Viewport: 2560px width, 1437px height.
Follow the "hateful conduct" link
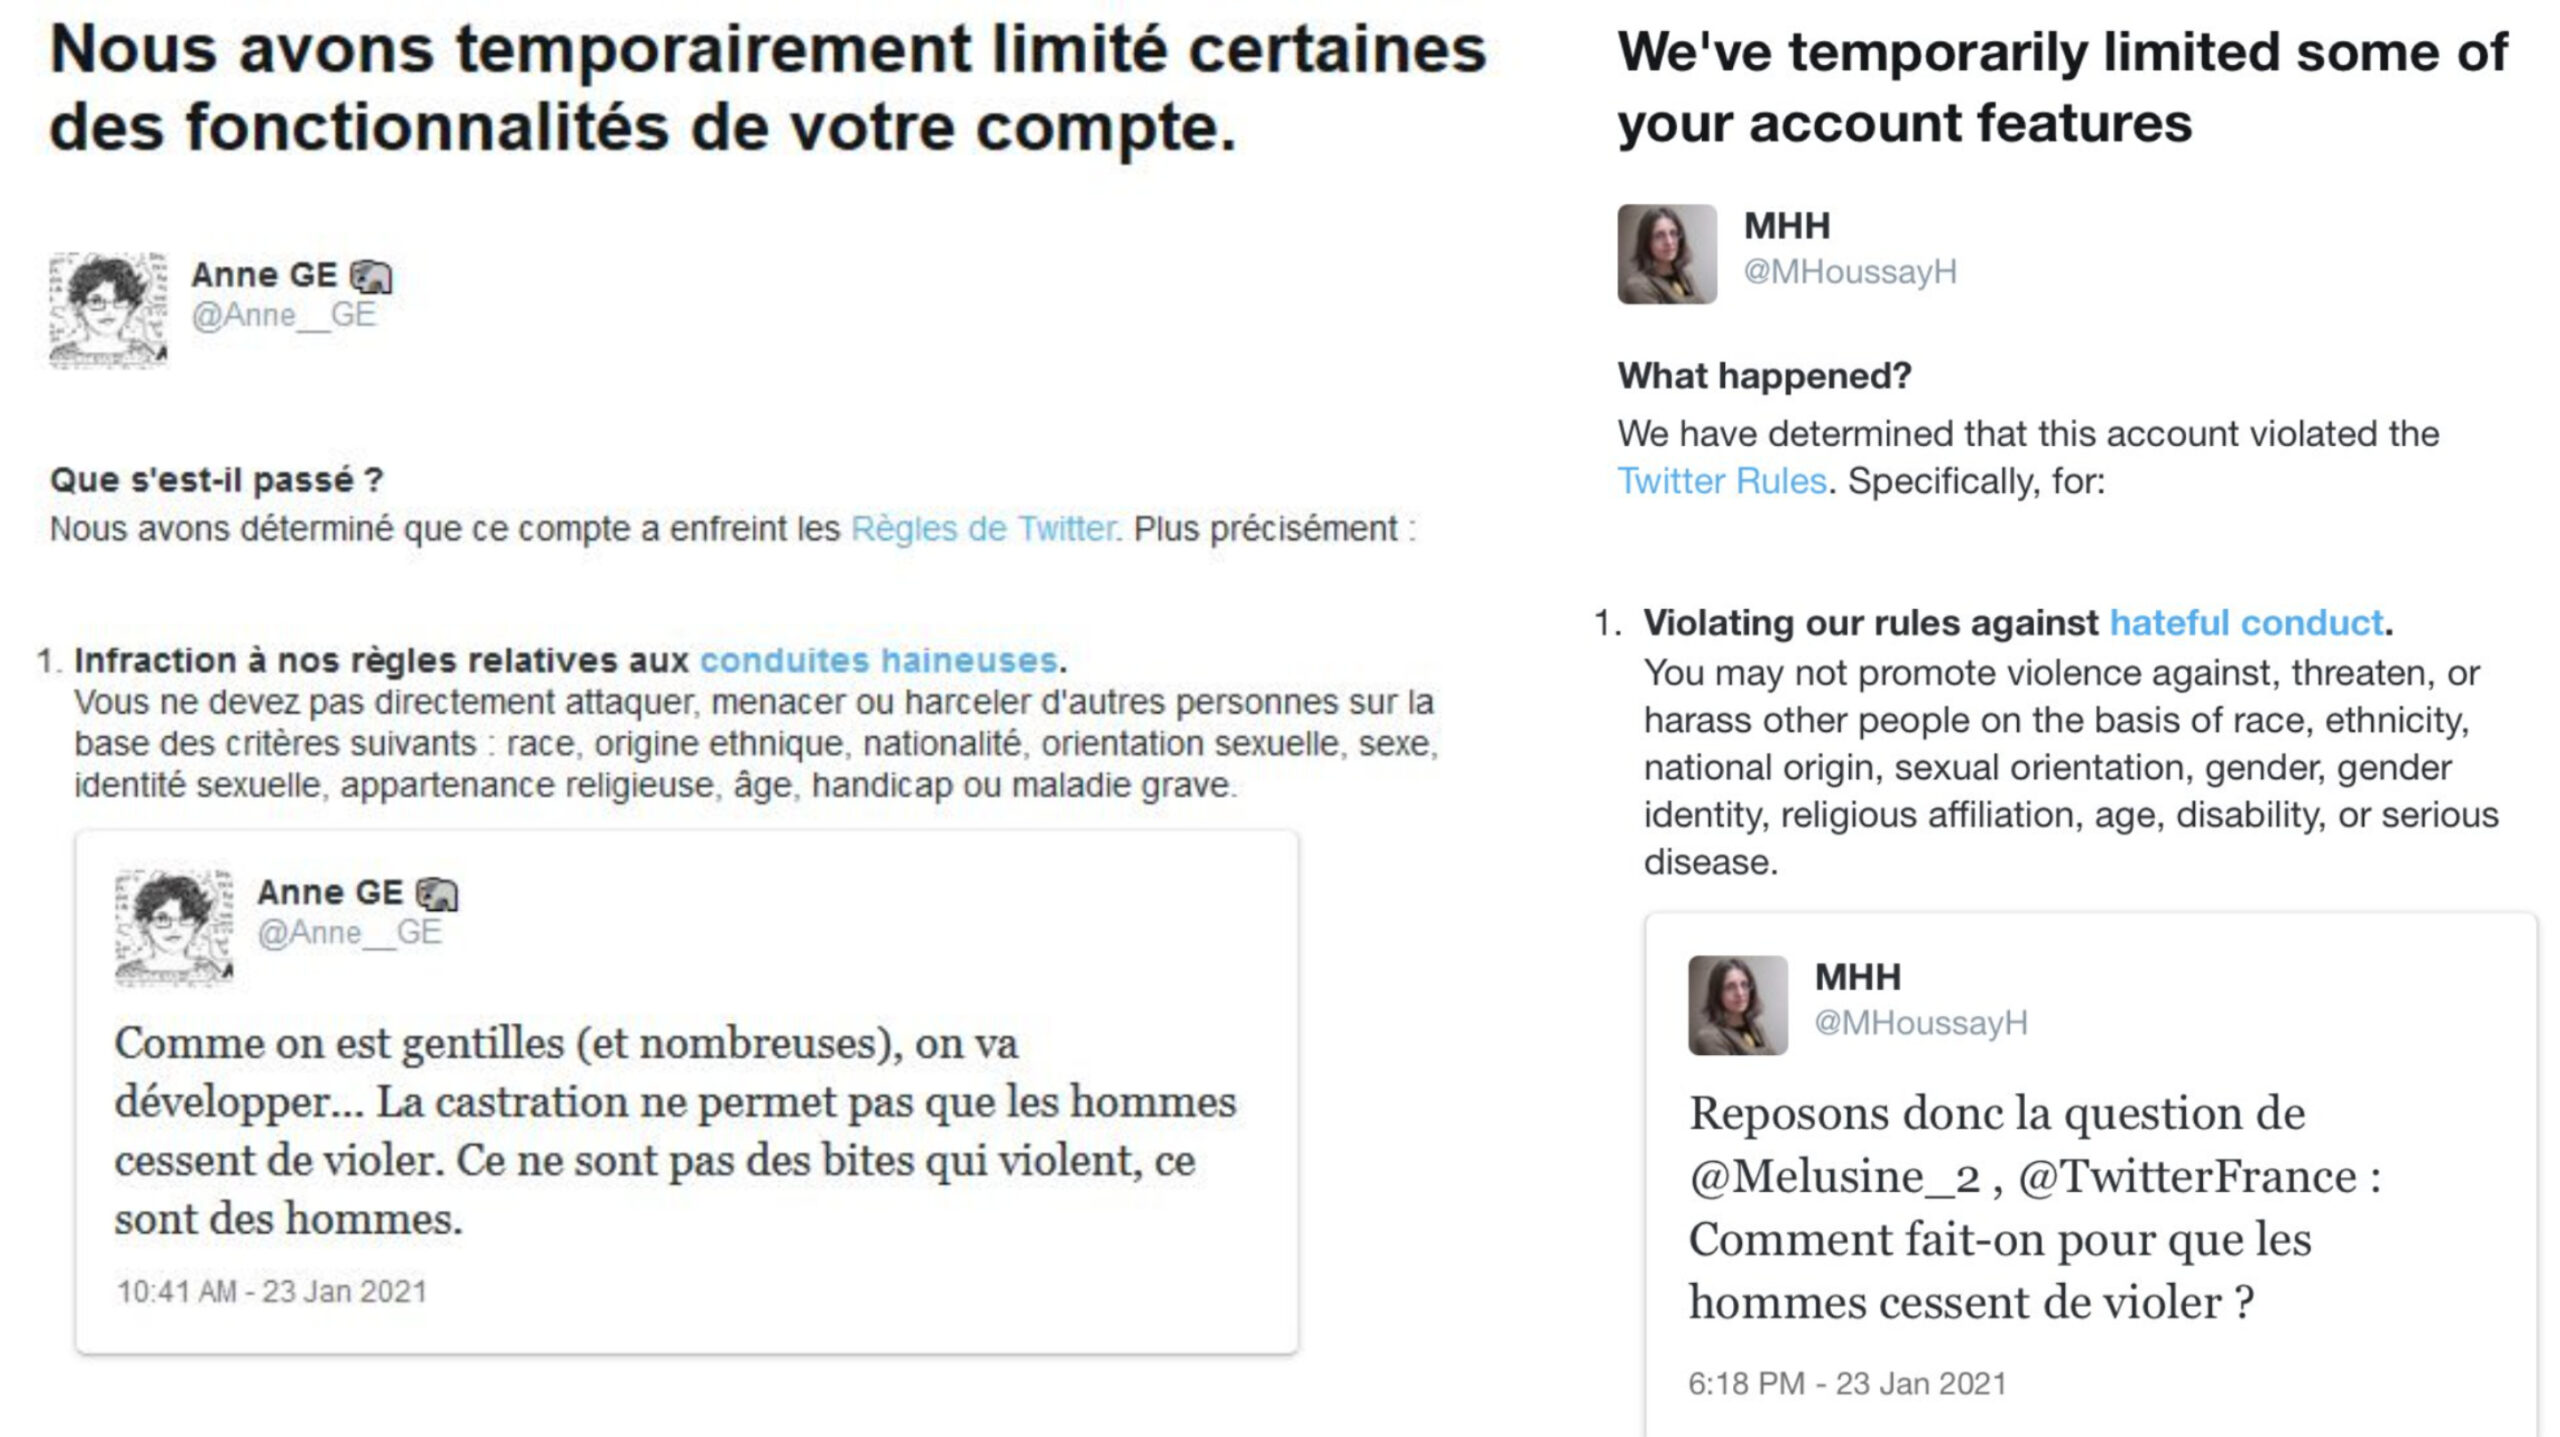(2246, 623)
